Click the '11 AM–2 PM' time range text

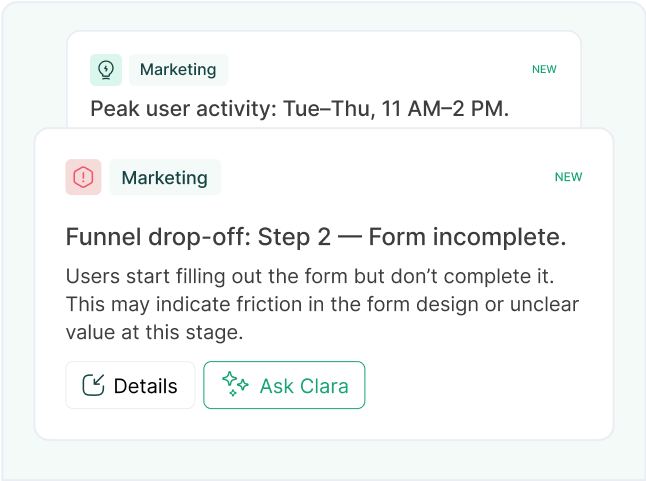tap(445, 109)
